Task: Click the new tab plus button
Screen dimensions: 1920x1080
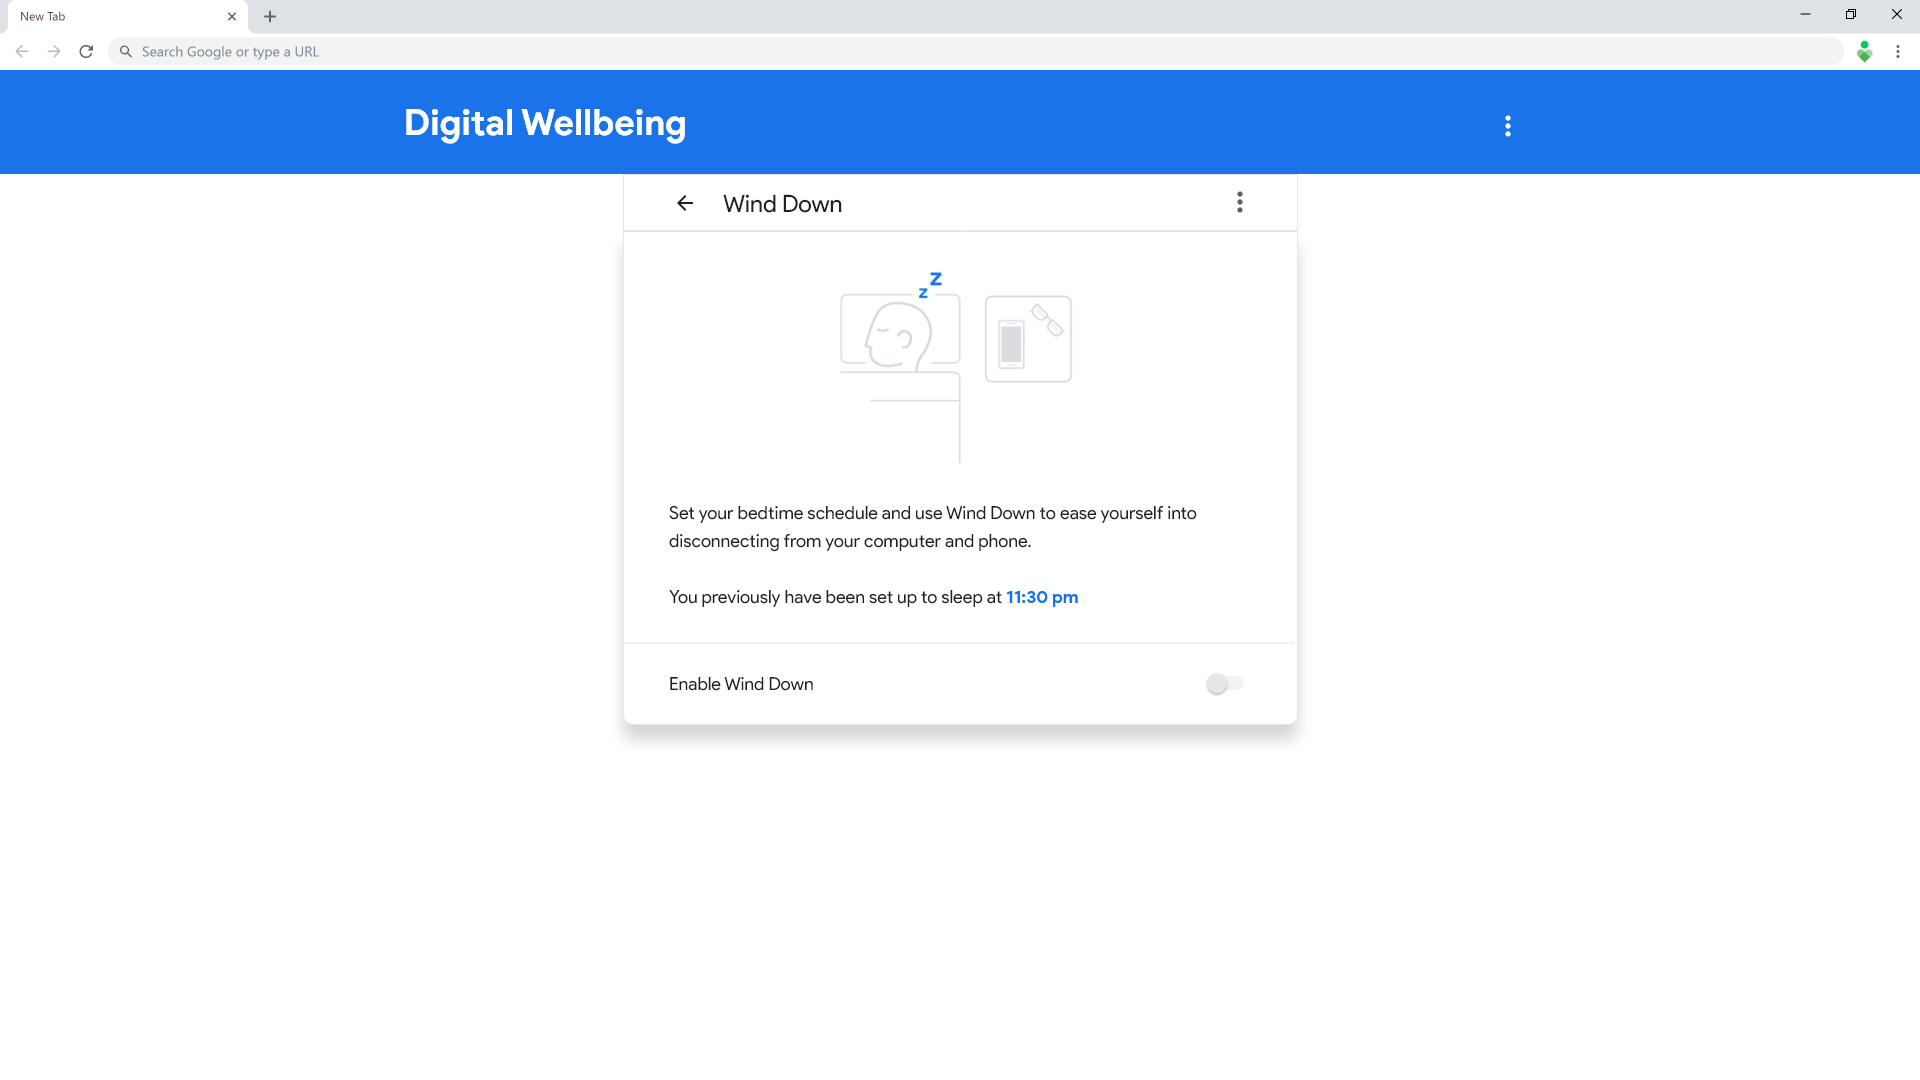Action: point(270,16)
